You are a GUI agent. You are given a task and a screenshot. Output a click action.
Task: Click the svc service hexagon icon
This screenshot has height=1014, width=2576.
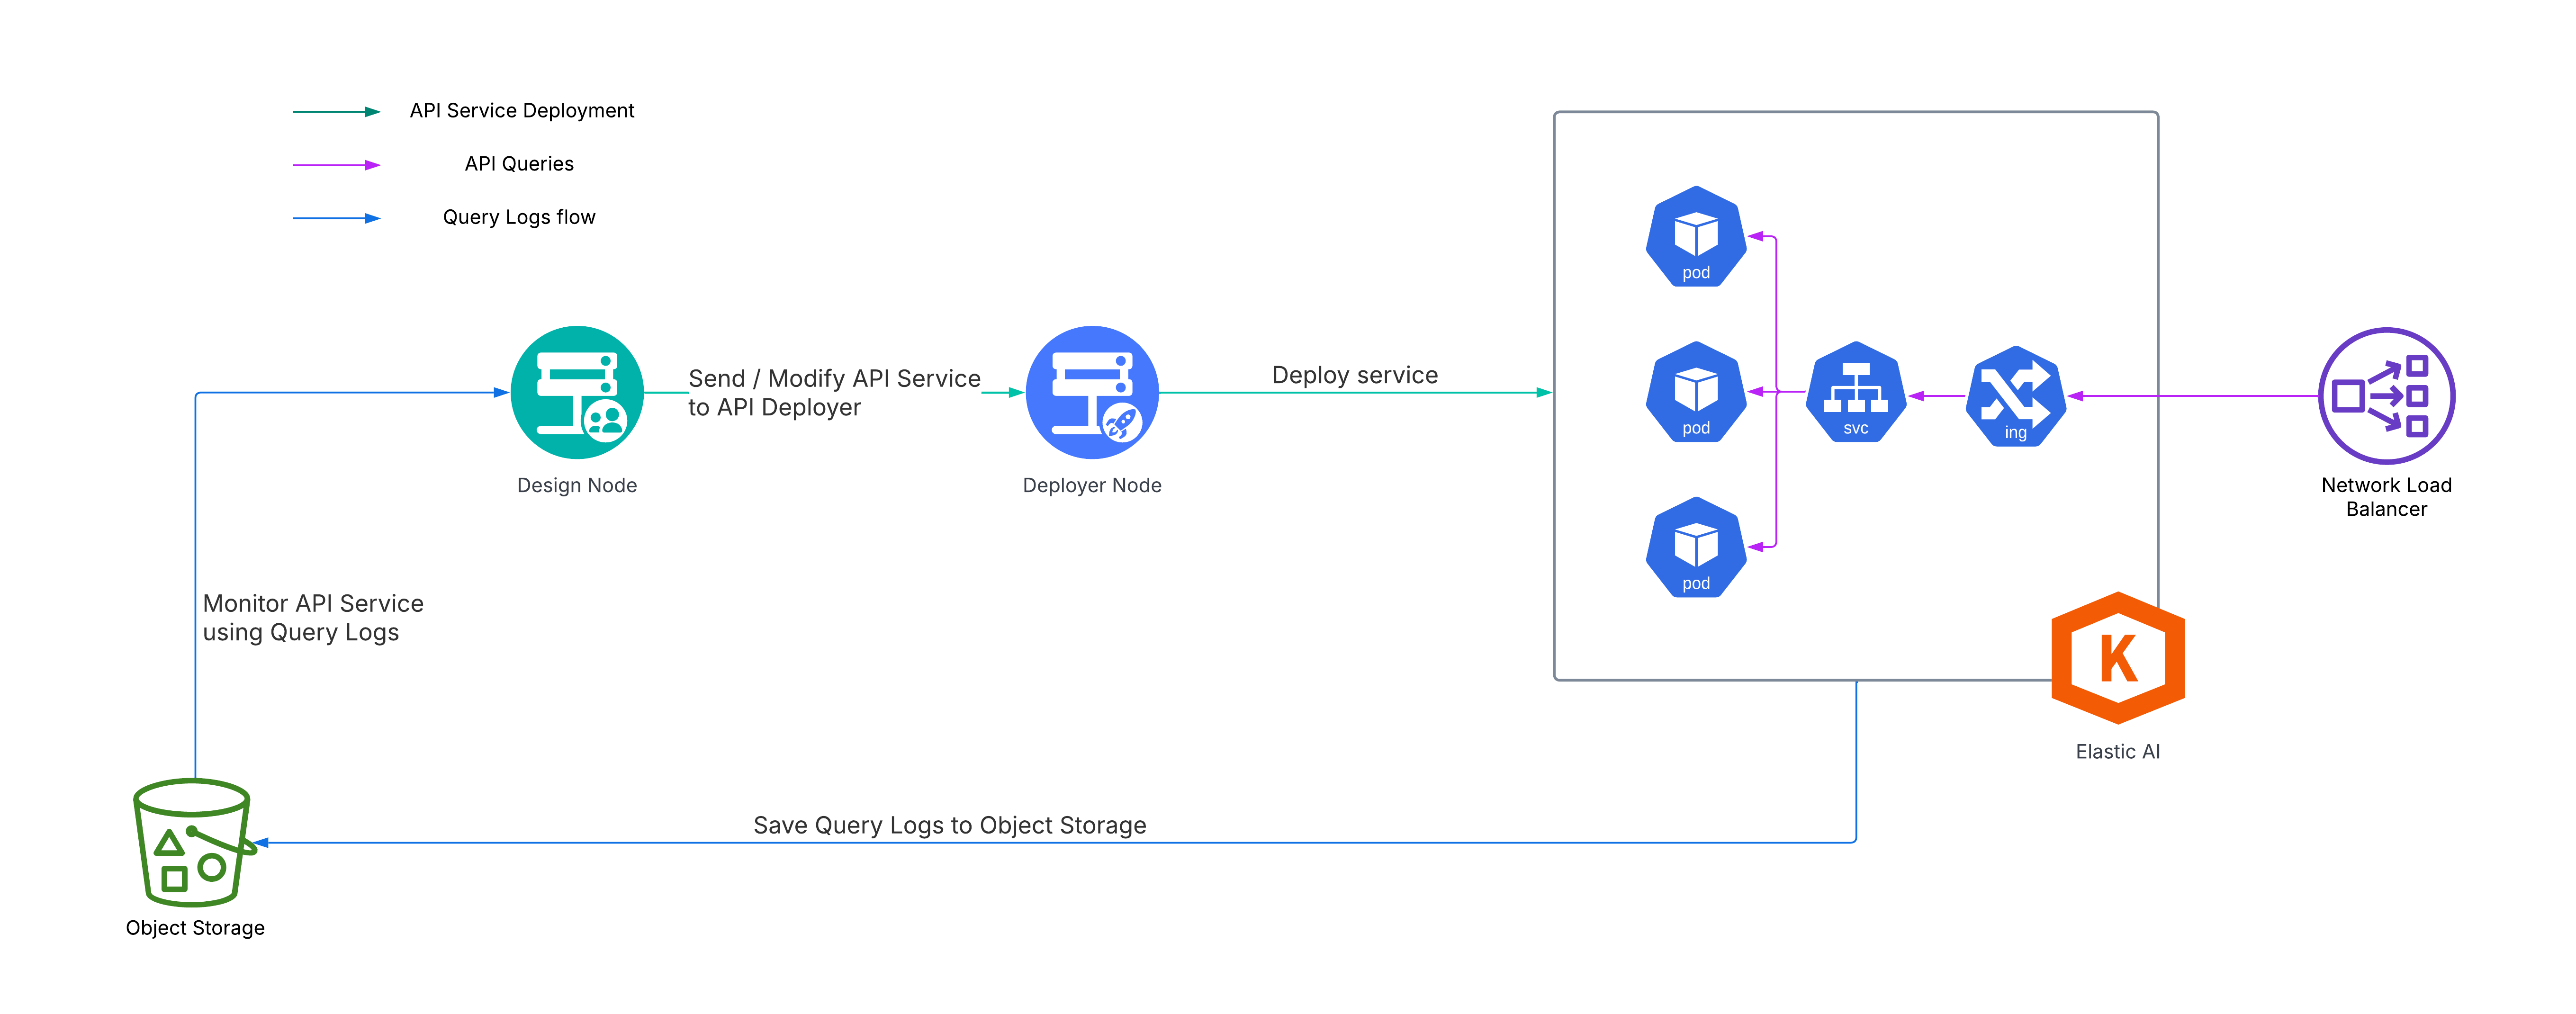pos(1856,392)
